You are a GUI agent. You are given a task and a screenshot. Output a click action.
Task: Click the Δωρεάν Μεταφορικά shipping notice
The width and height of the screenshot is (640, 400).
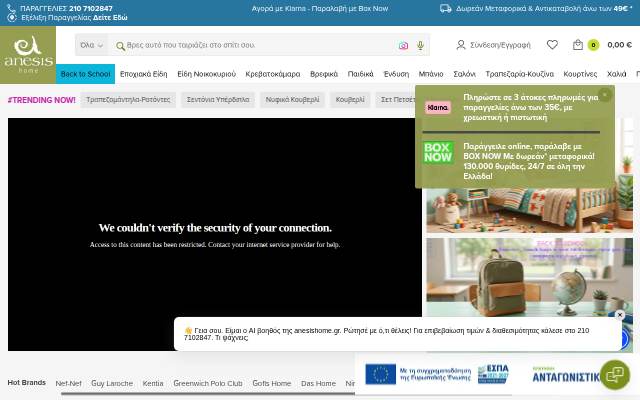pyautogui.click(x=544, y=8)
